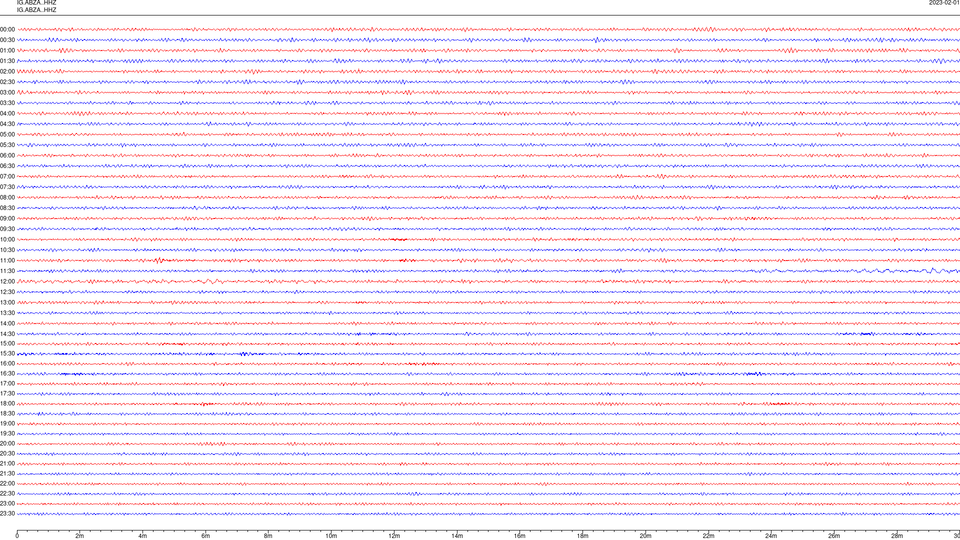Choose the 16m x-axis tick label
The width and height of the screenshot is (960, 540).
pos(520,536)
